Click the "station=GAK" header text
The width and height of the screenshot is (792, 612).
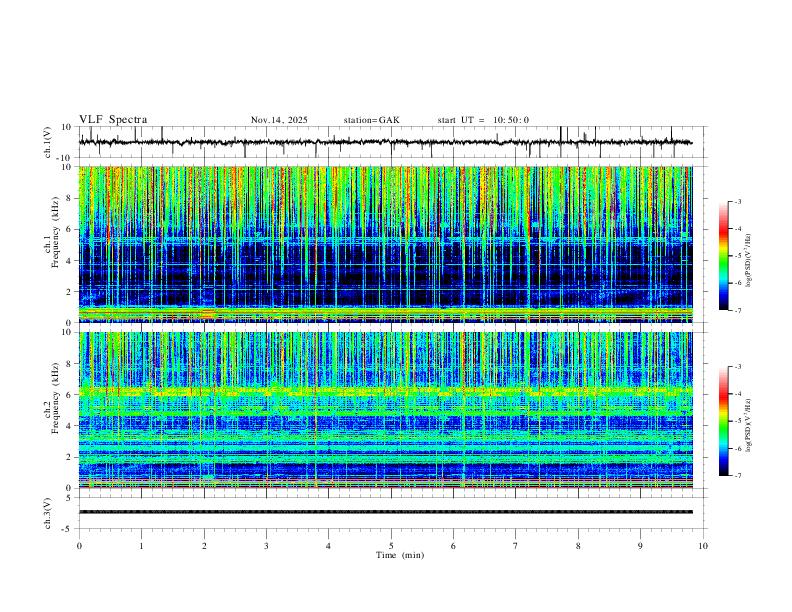(x=371, y=120)
